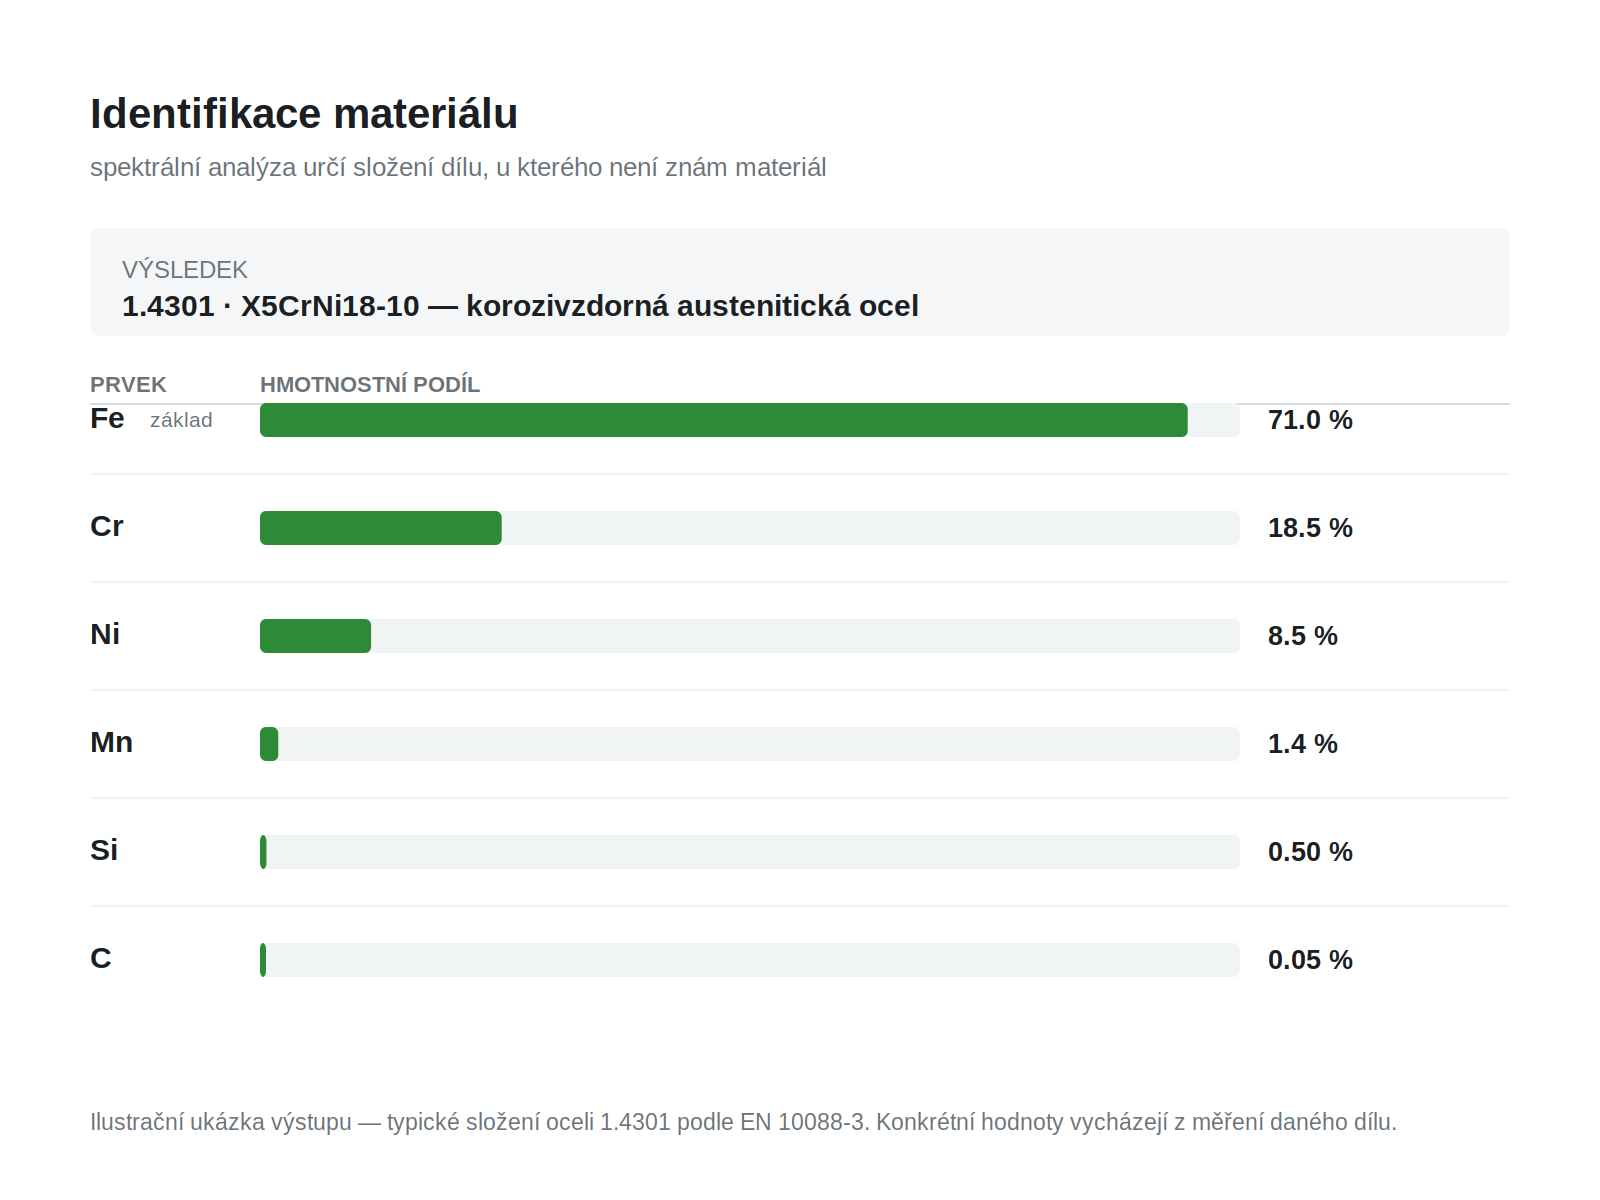Click the Si silicon bar

(749, 852)
